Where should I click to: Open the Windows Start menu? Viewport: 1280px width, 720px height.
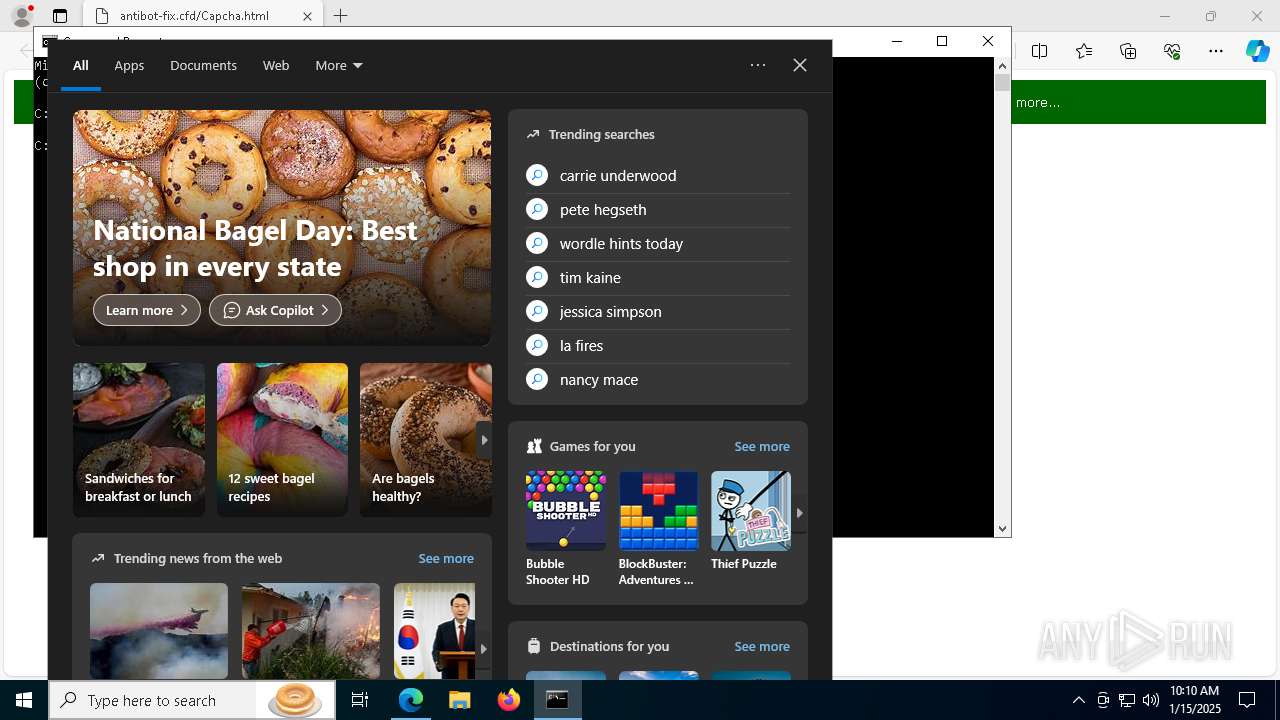pyautogui.click(x=24, y=700)
